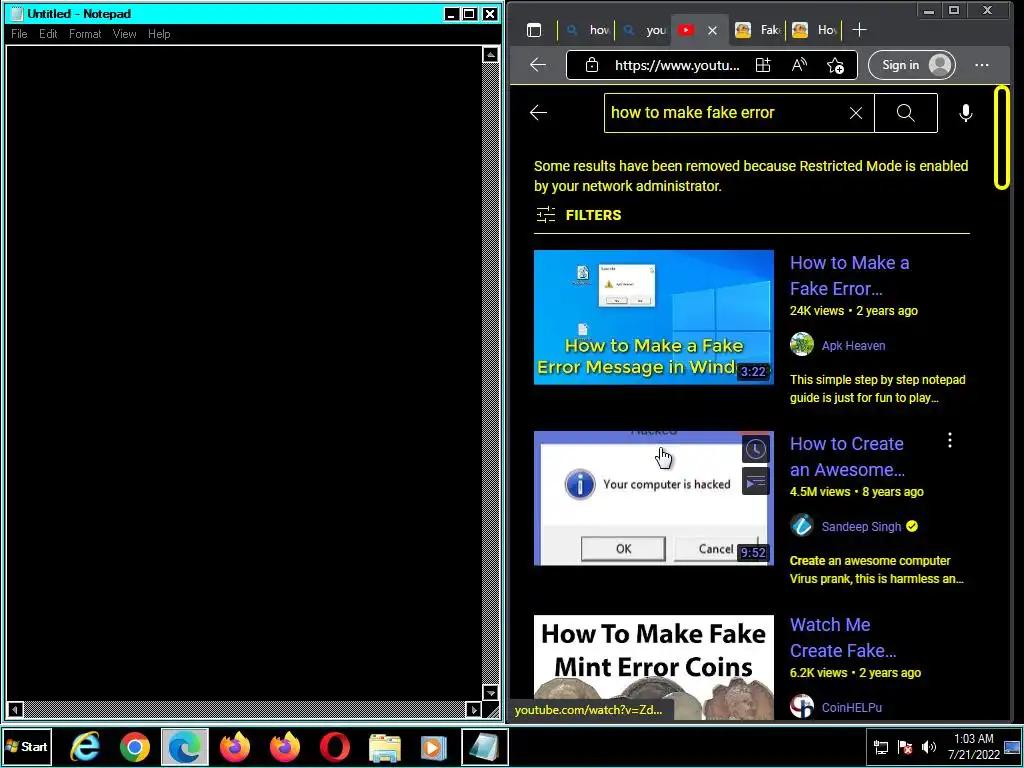
Task: Click CoinHELPu channel avatar
Action: click(x=801, y=706)
